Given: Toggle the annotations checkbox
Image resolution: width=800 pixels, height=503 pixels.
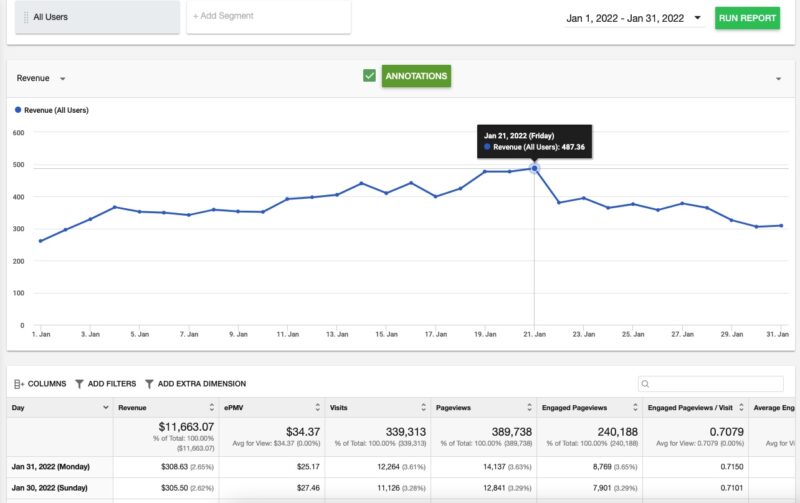Looking at the screenshot, I should [369, 76].
